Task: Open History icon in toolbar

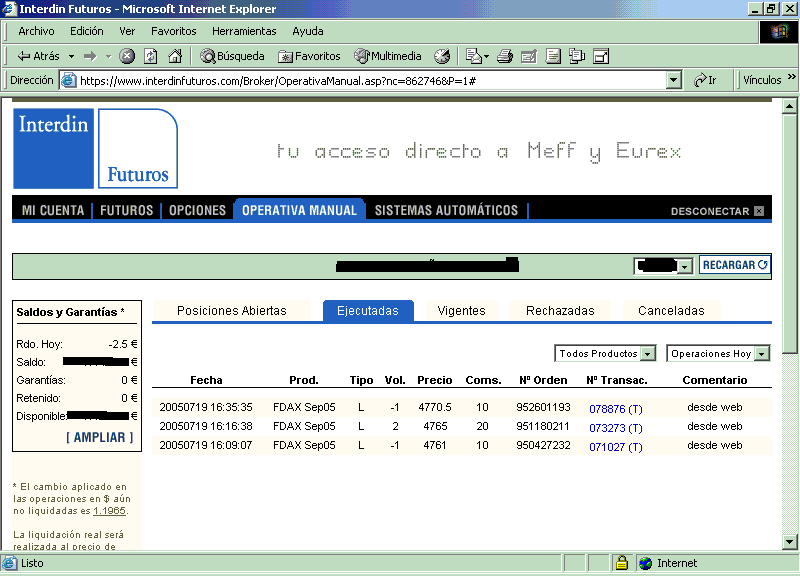Action: point(442,56)
